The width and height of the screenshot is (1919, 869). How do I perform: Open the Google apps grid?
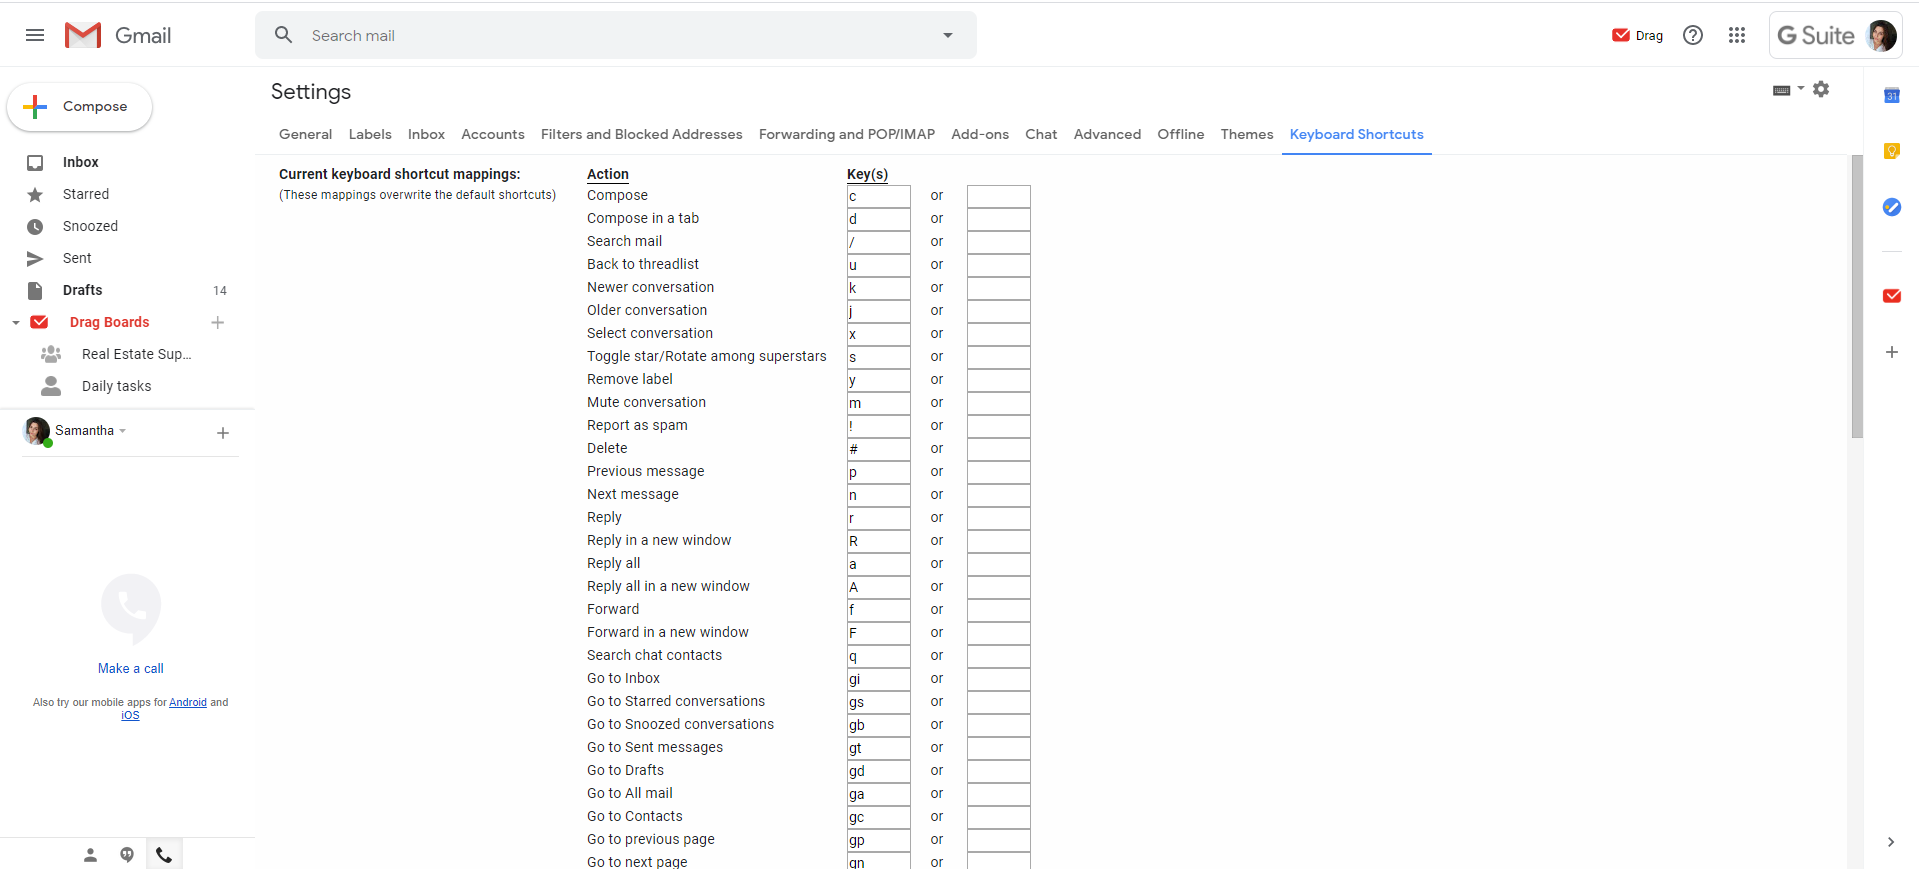tap(1737, 35)
